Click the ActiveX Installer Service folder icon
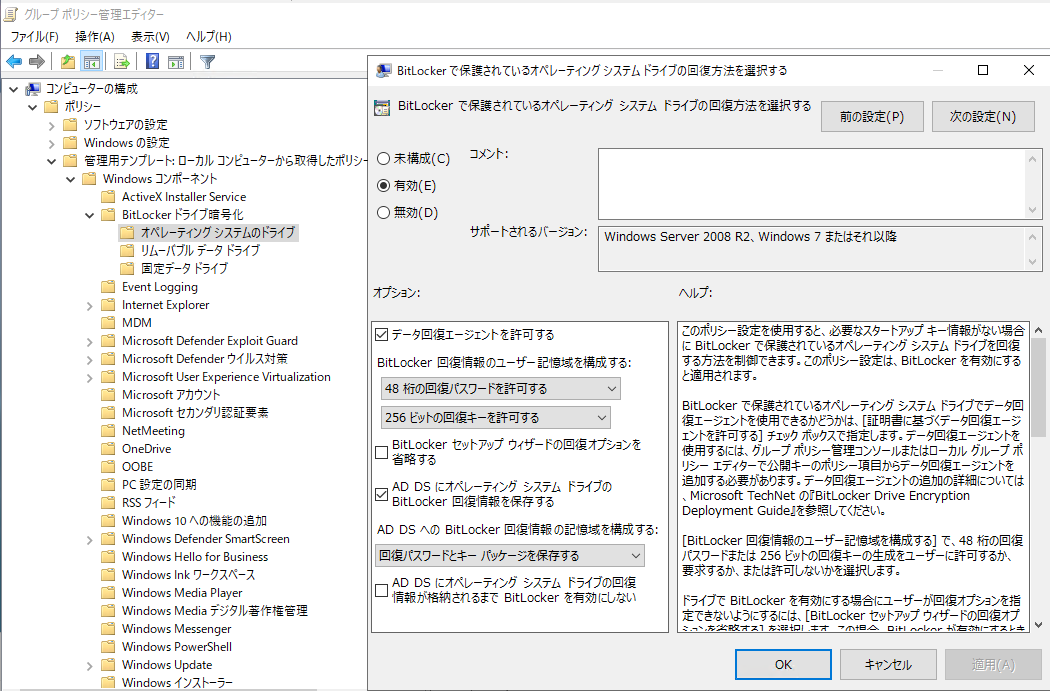1050x691 pixels. point(108,197)
